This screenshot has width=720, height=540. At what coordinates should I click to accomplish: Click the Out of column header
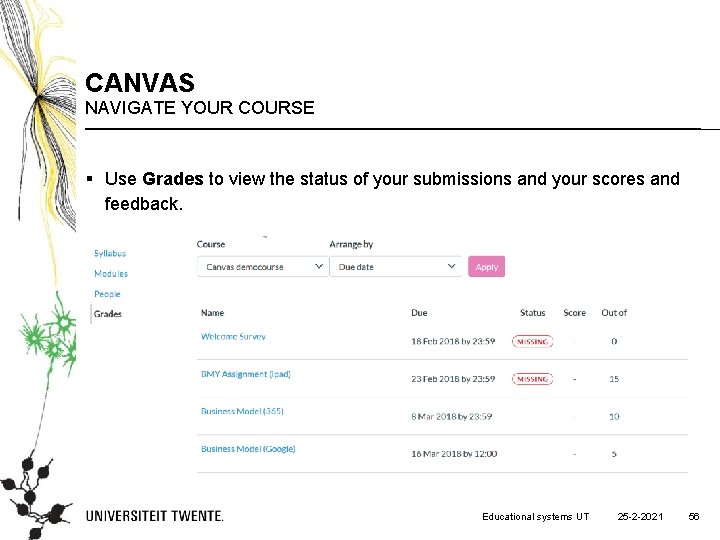tap(614, 313)
